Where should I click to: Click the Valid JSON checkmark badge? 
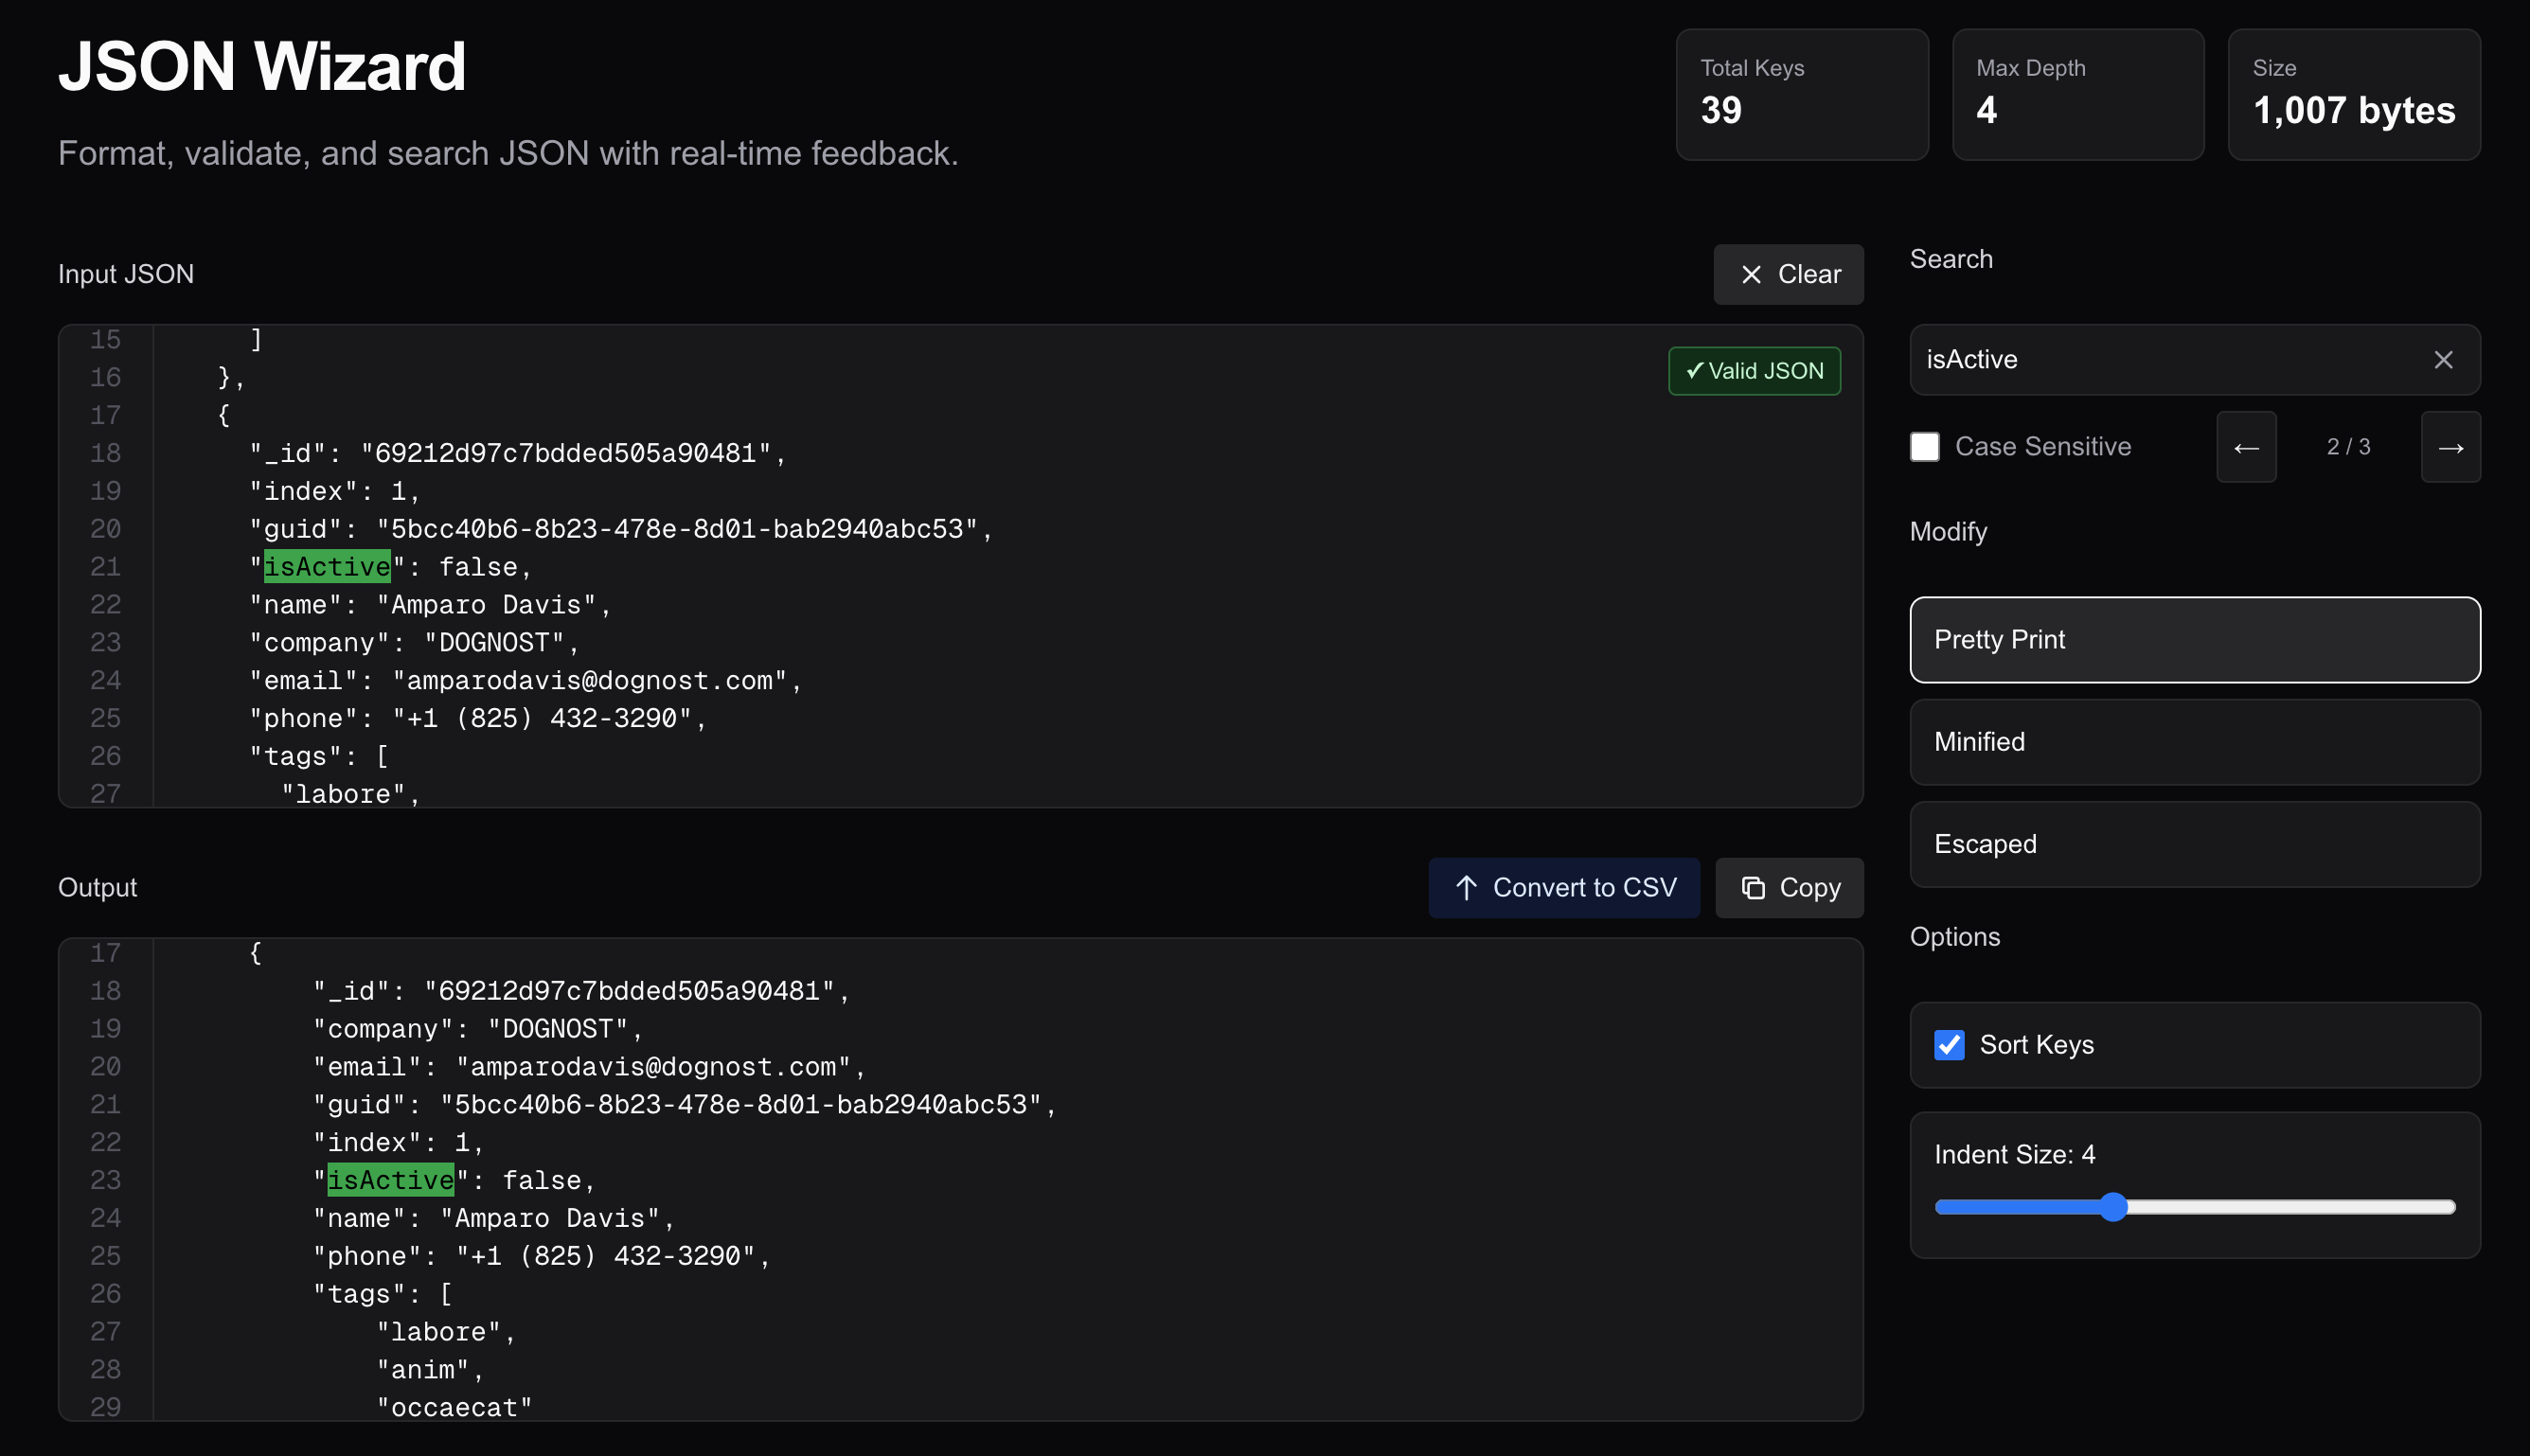pyautogui.click(x=1753, y=370)
